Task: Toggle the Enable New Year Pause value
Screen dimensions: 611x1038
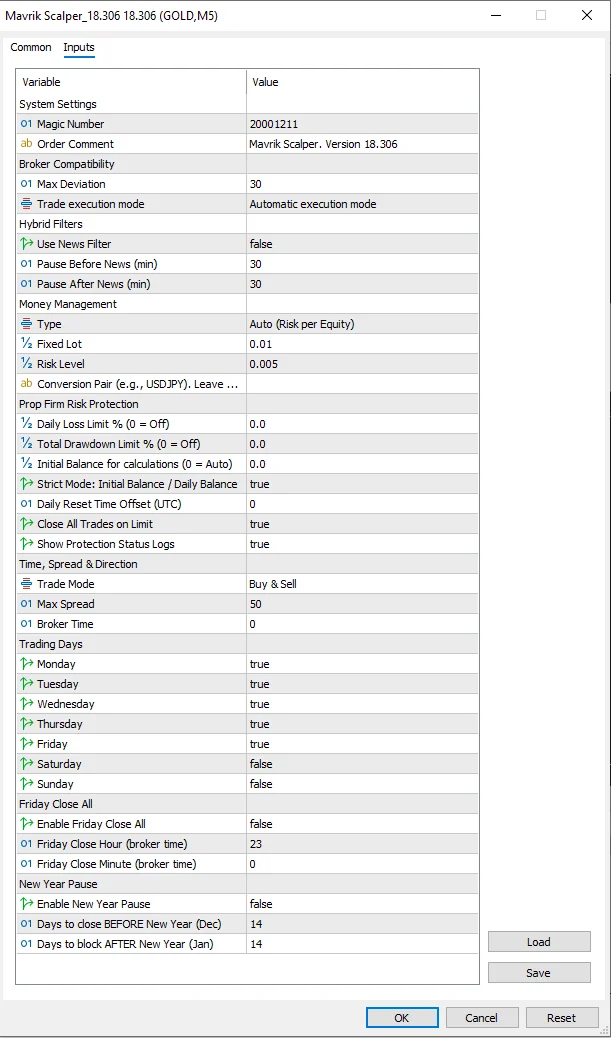Action: (x=362, y=904)
